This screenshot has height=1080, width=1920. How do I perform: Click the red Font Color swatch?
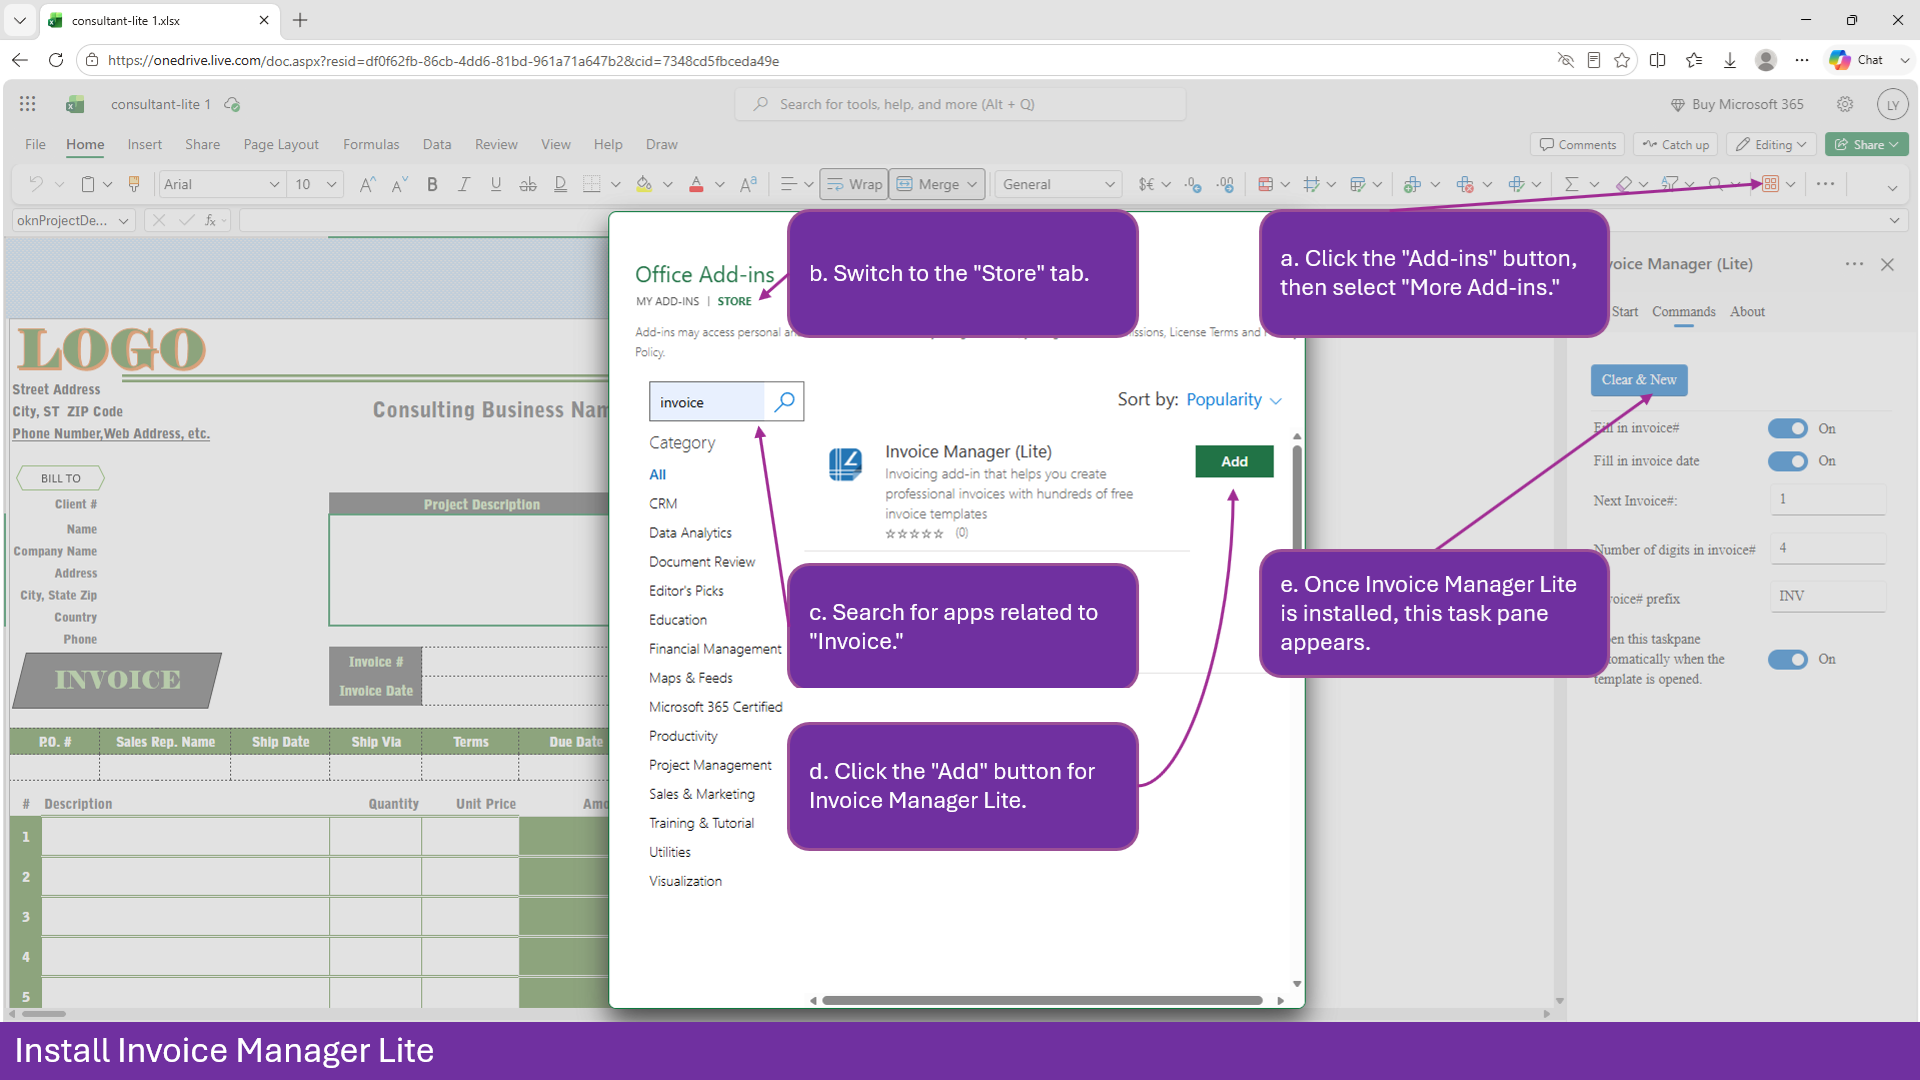[x=696, y=184]
